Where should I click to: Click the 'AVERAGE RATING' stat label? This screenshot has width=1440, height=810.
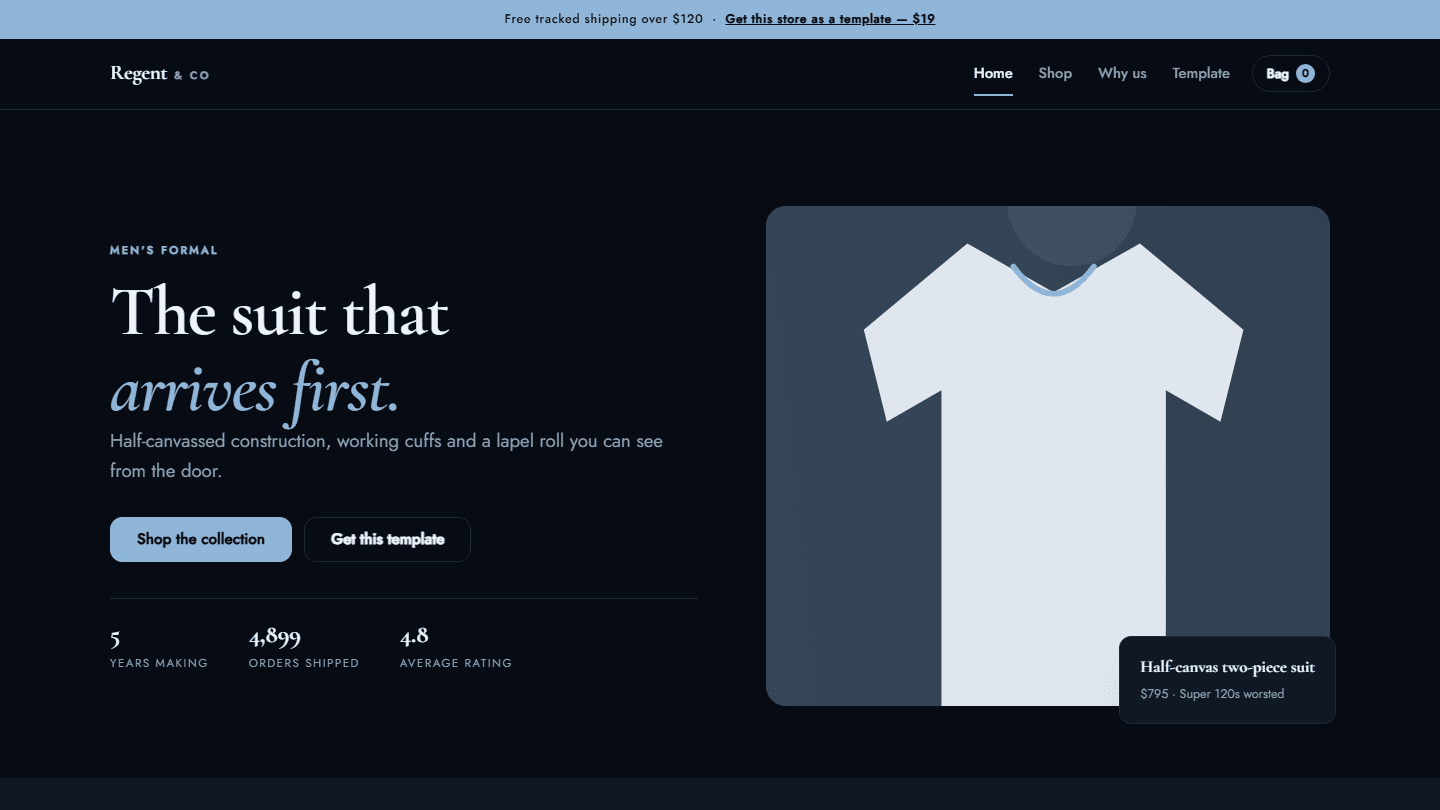click(x=456, y=663)
